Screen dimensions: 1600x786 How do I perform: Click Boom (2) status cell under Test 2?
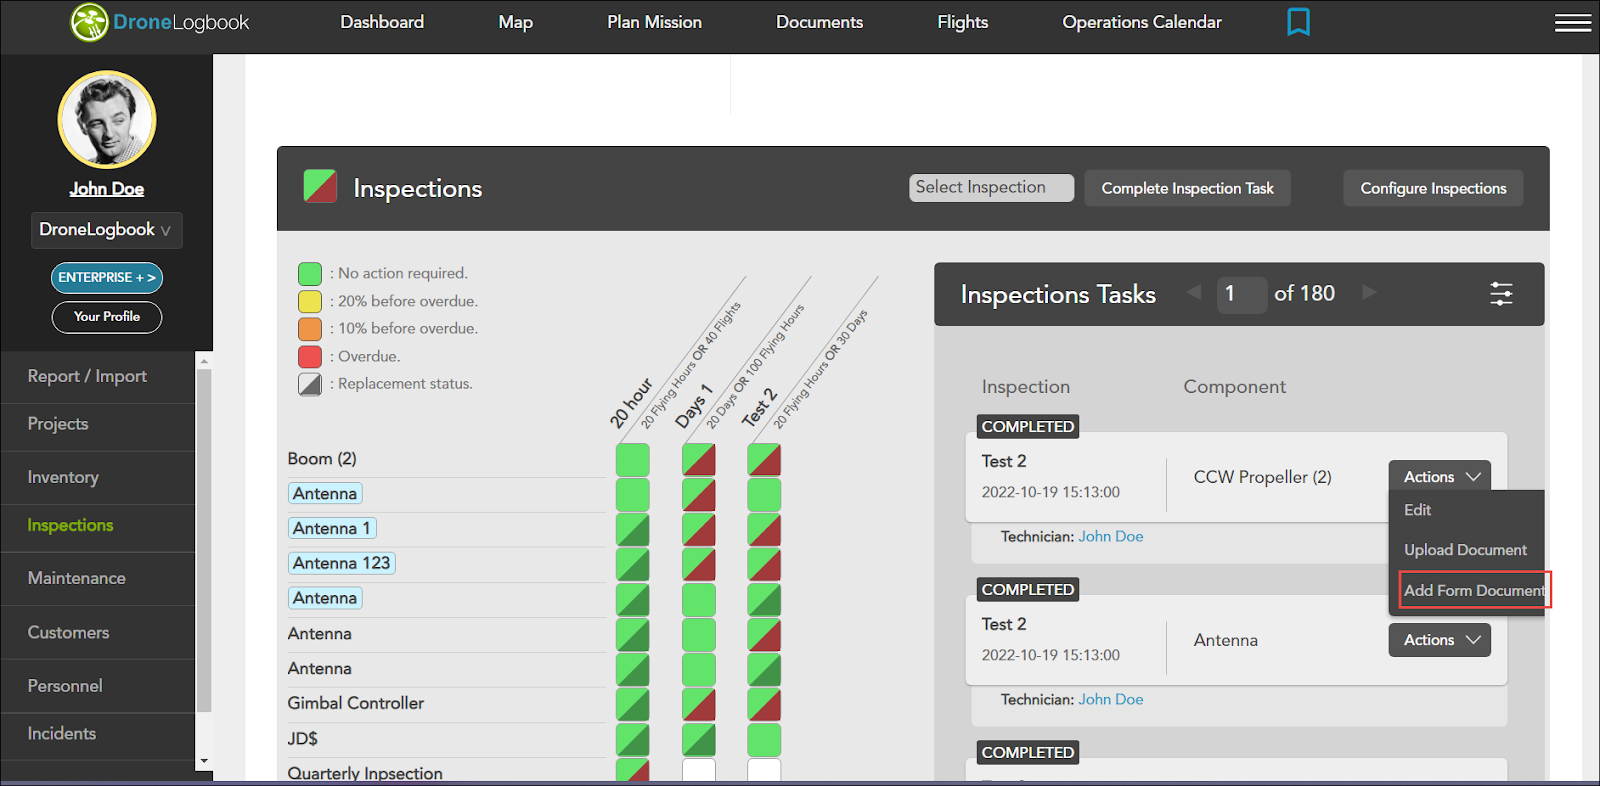(x=764, y=460)
